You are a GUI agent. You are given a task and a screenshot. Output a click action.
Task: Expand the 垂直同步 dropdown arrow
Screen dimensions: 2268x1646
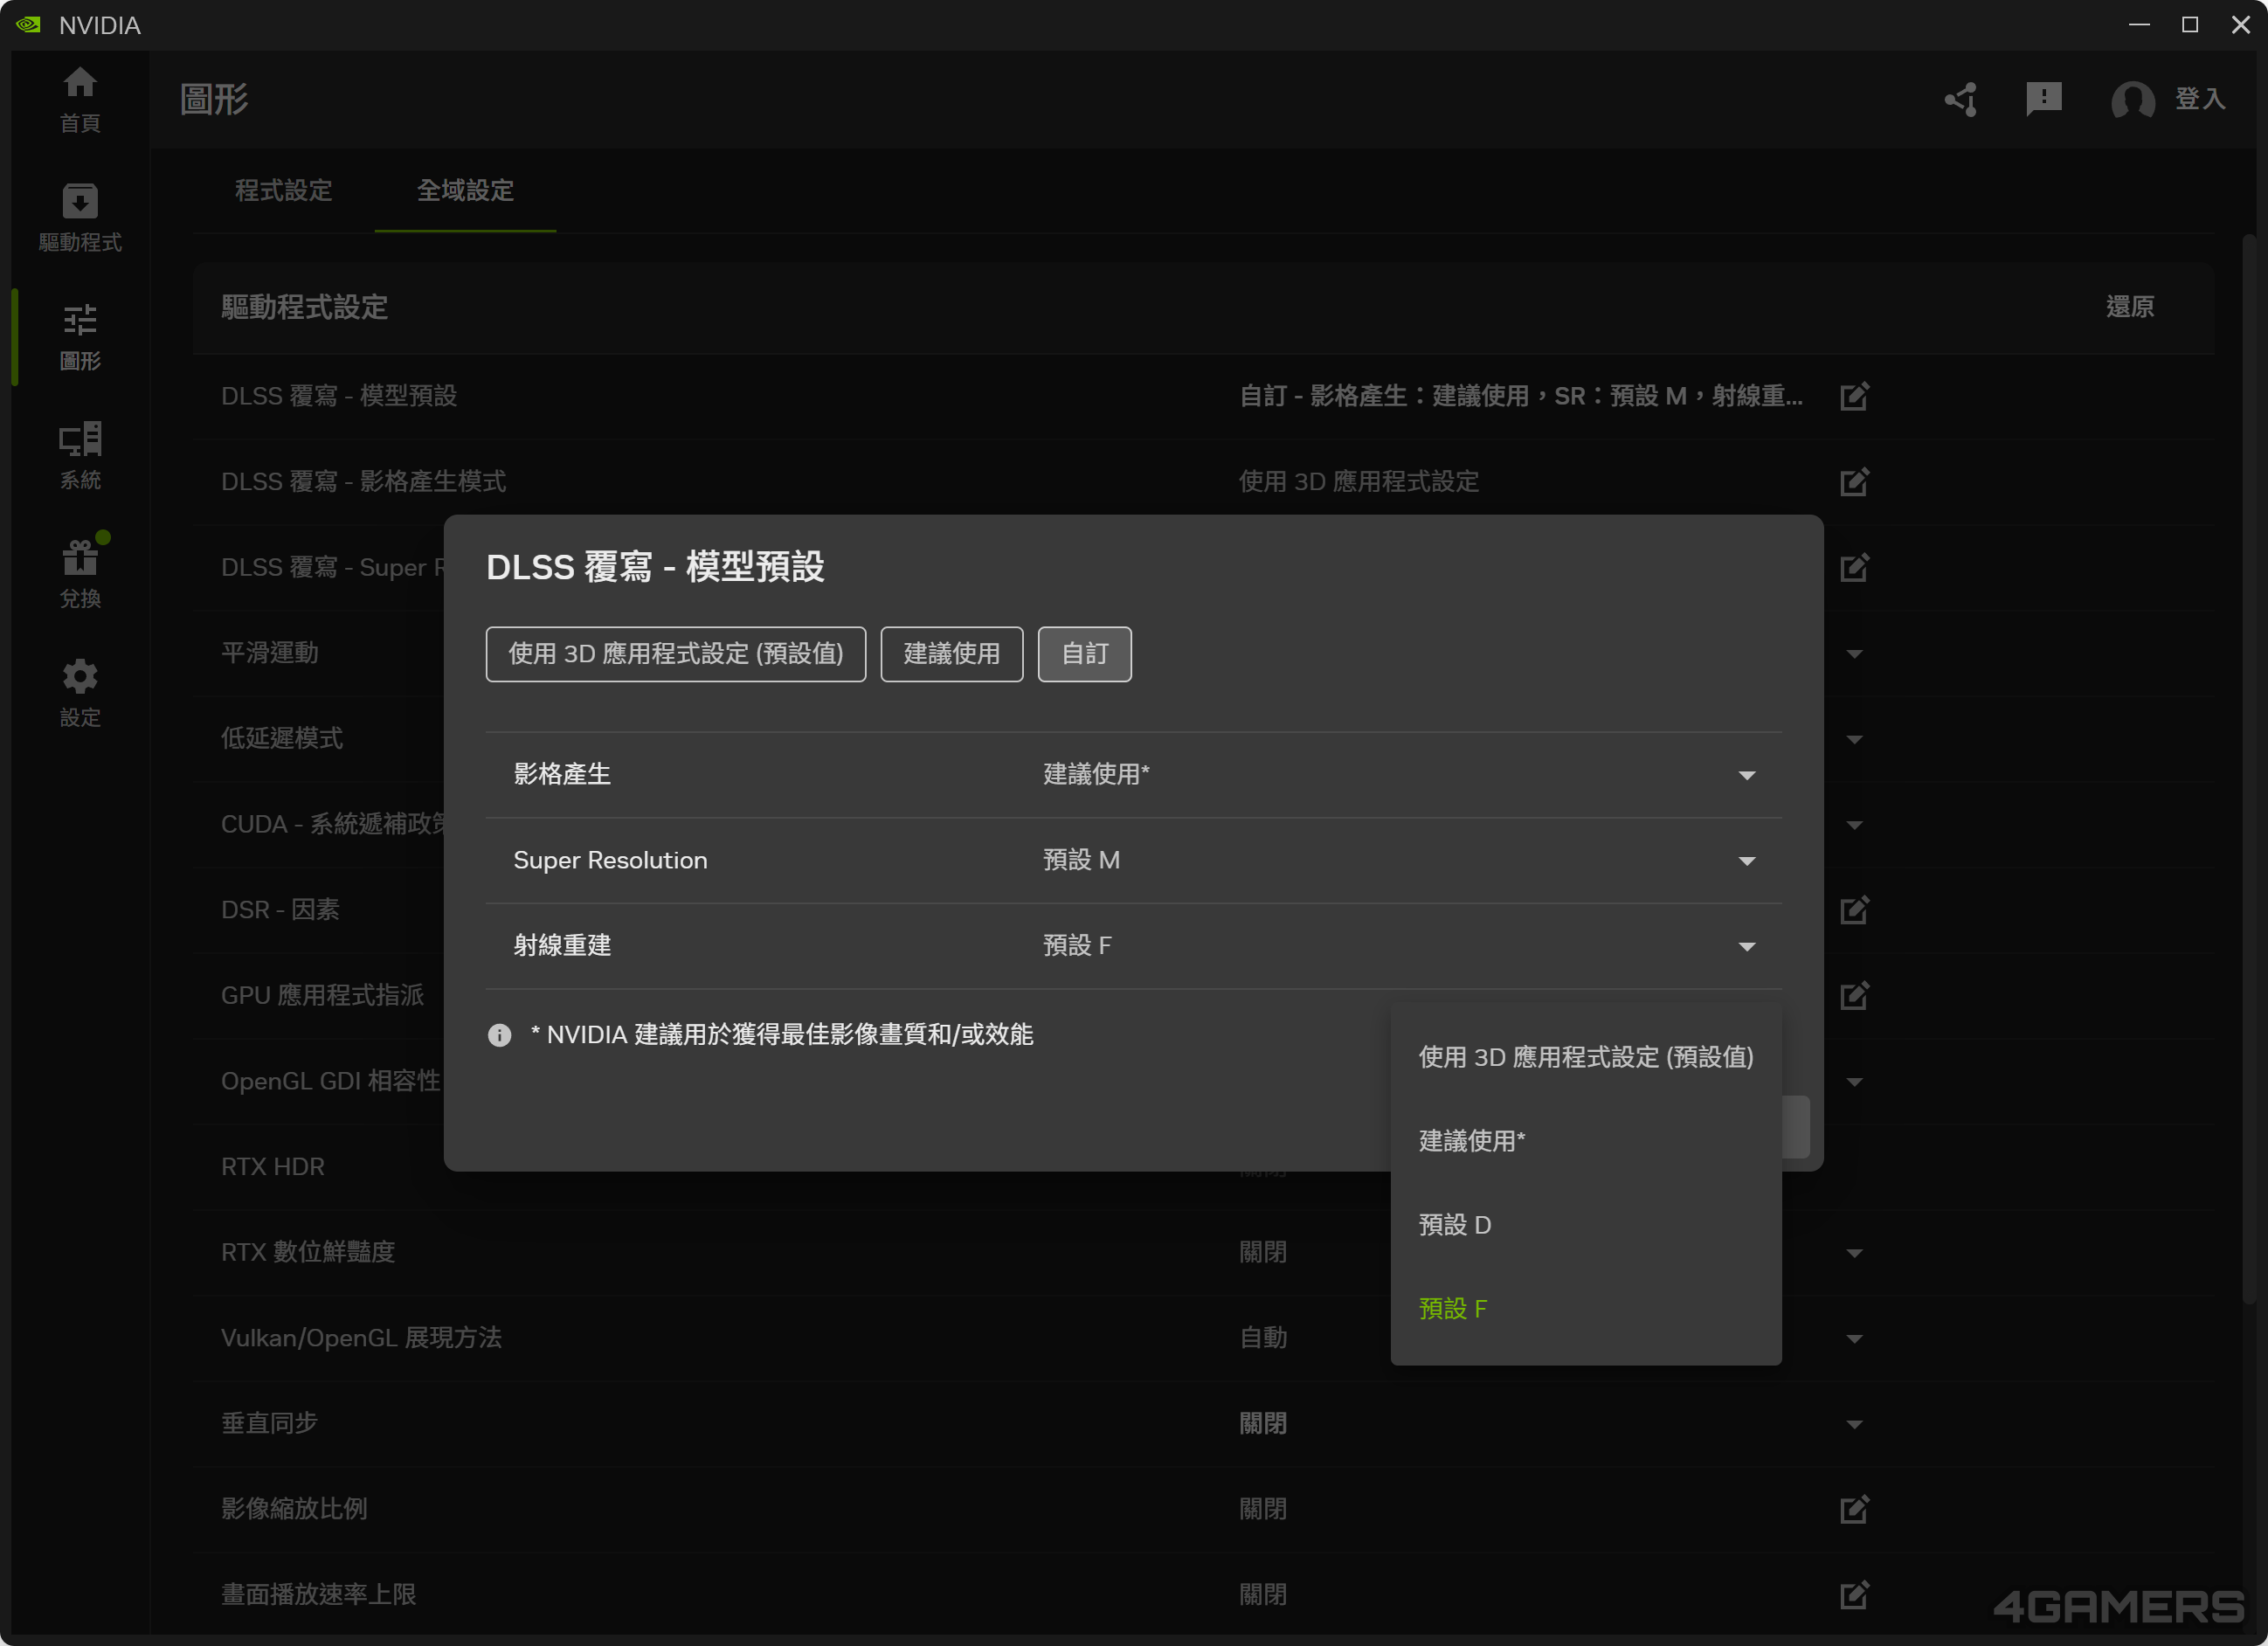point(1854,1424)
